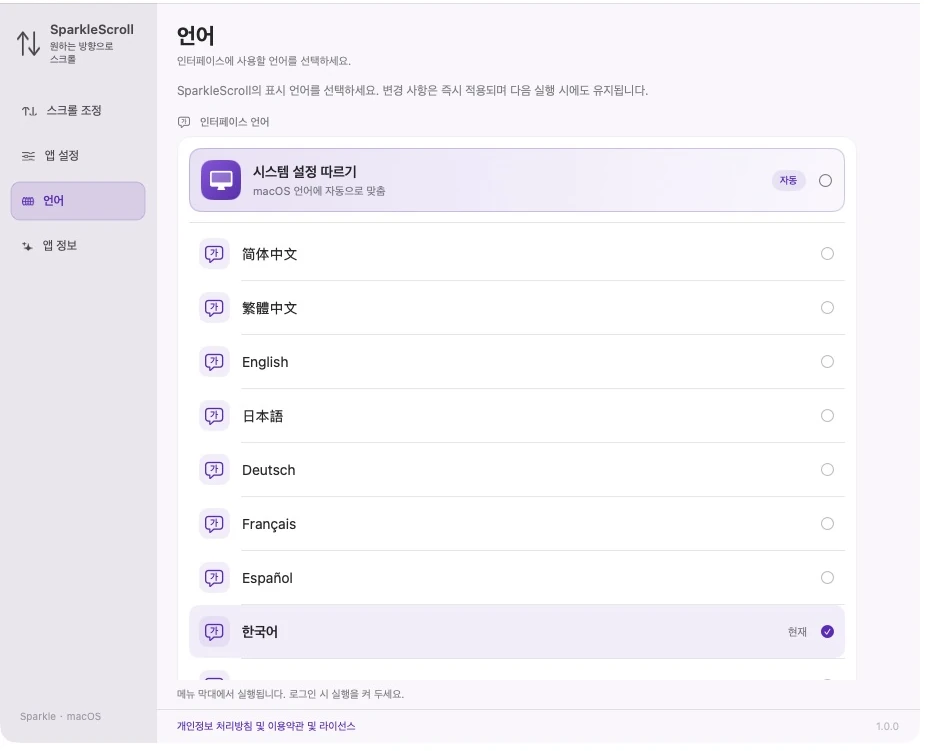
Task: Click the 日本語 language label
Action: [263, 416]
